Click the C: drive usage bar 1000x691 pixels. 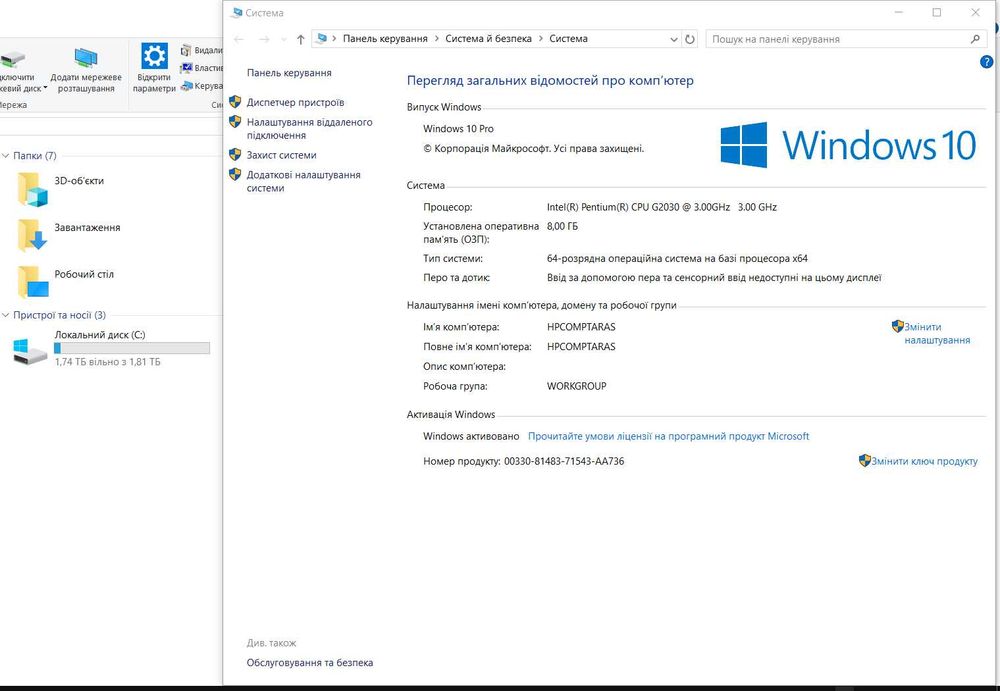(132, 348)
